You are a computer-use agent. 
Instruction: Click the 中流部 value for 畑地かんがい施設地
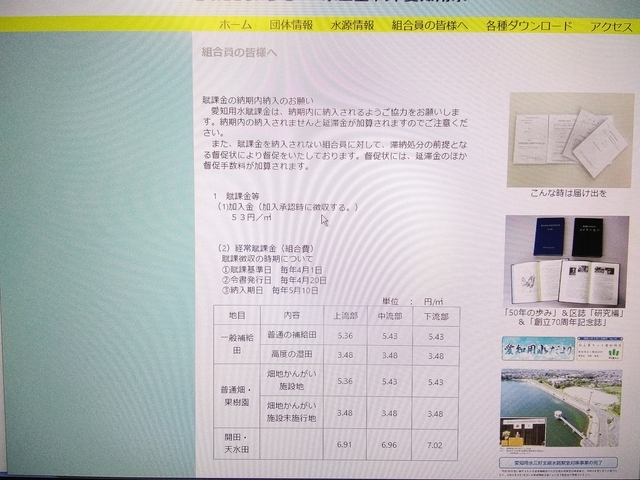[390, 382]
